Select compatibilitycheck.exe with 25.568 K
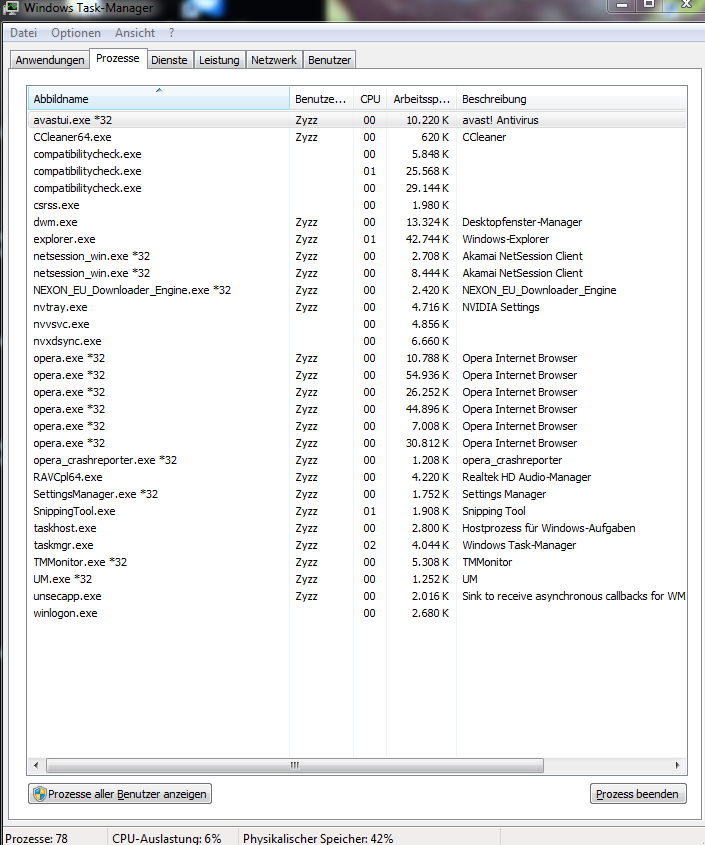 [357, 171]
